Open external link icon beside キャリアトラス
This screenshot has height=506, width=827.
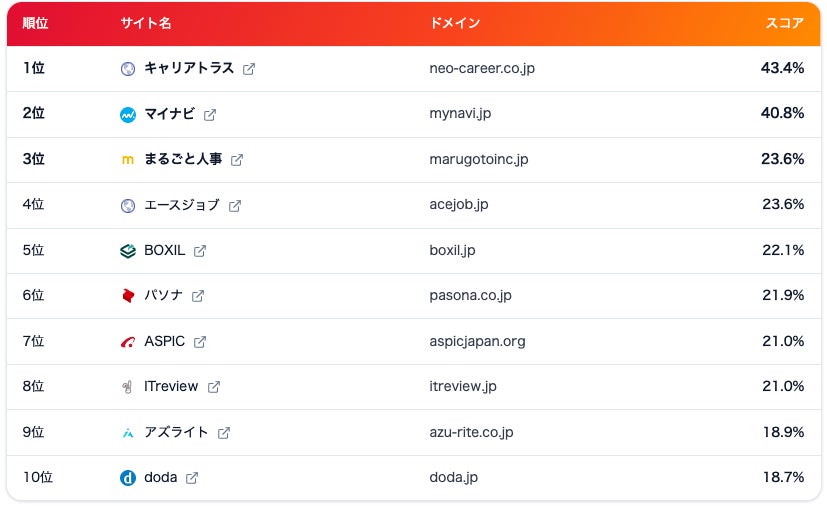pyautogui.click(x=249, y=69)
